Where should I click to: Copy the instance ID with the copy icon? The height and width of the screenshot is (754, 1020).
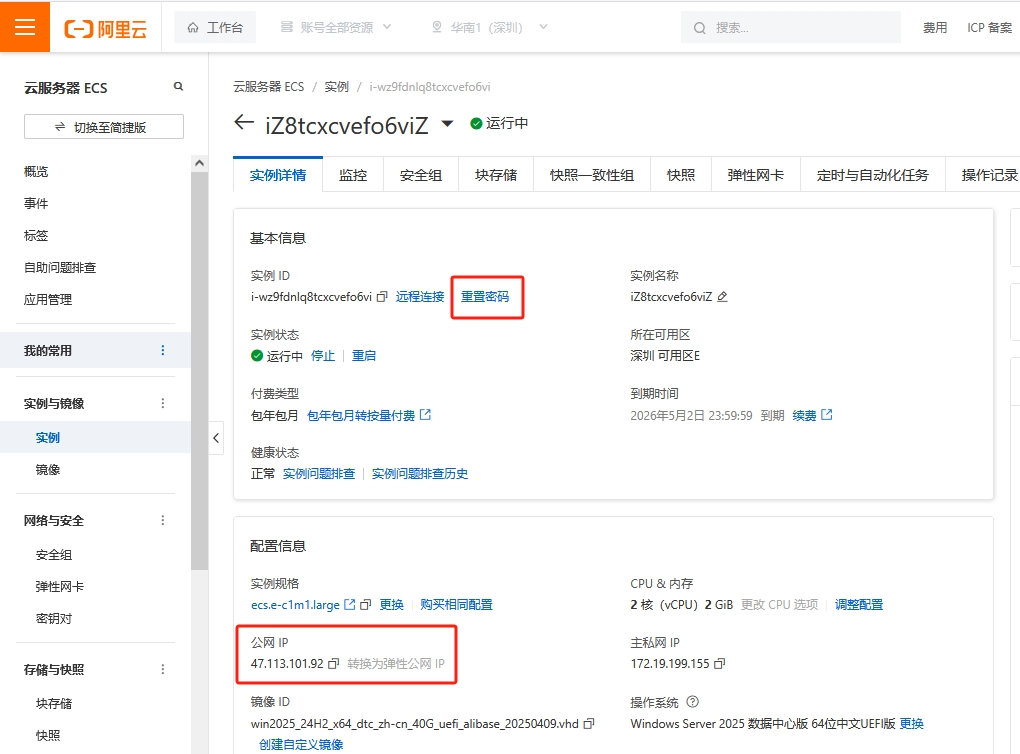(x=382, y=297)
